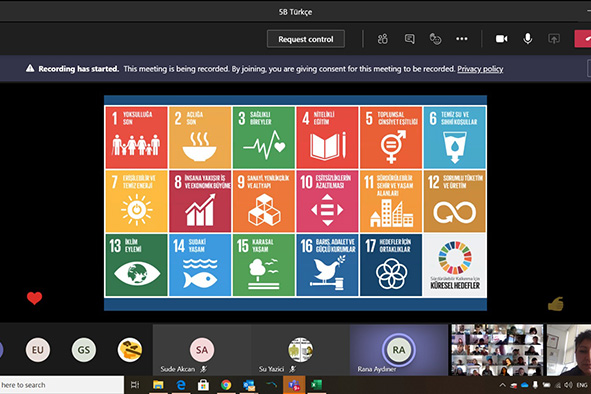Click goal 4 Nitelikli Eğitim tile
This screenshot has height=394, width=591.
coord(327,138)
